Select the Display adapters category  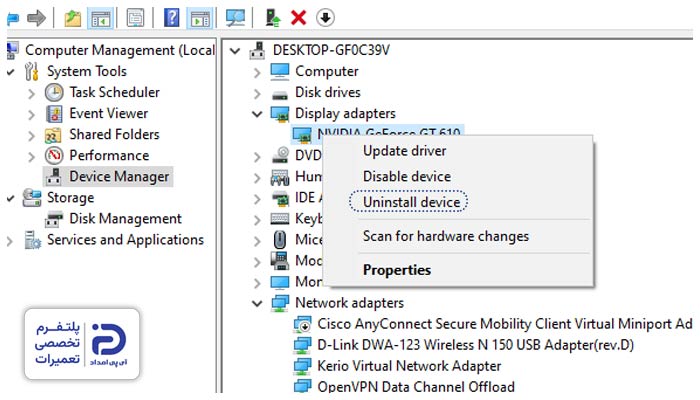[345, 113]
